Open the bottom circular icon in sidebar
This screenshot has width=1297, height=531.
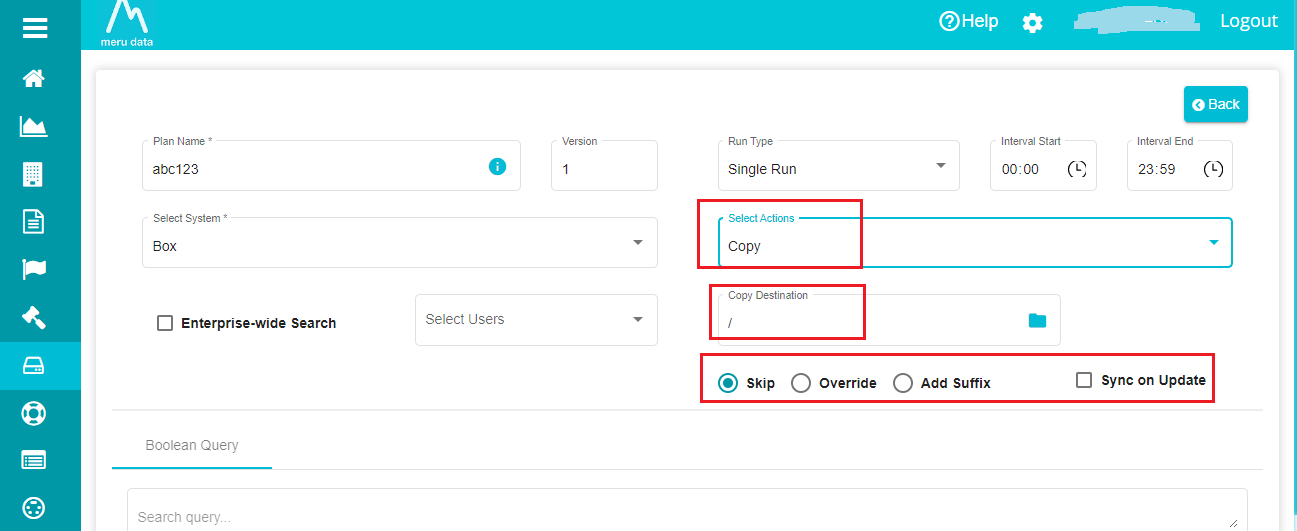coord(34,508)
